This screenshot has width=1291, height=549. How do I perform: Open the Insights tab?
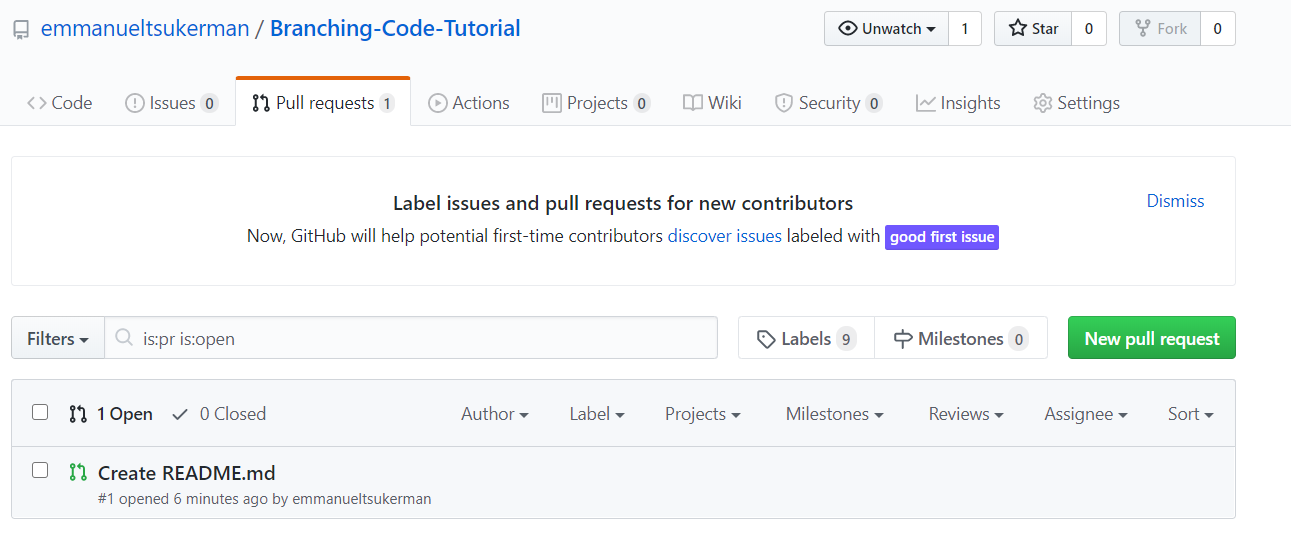tap(958, 102)
